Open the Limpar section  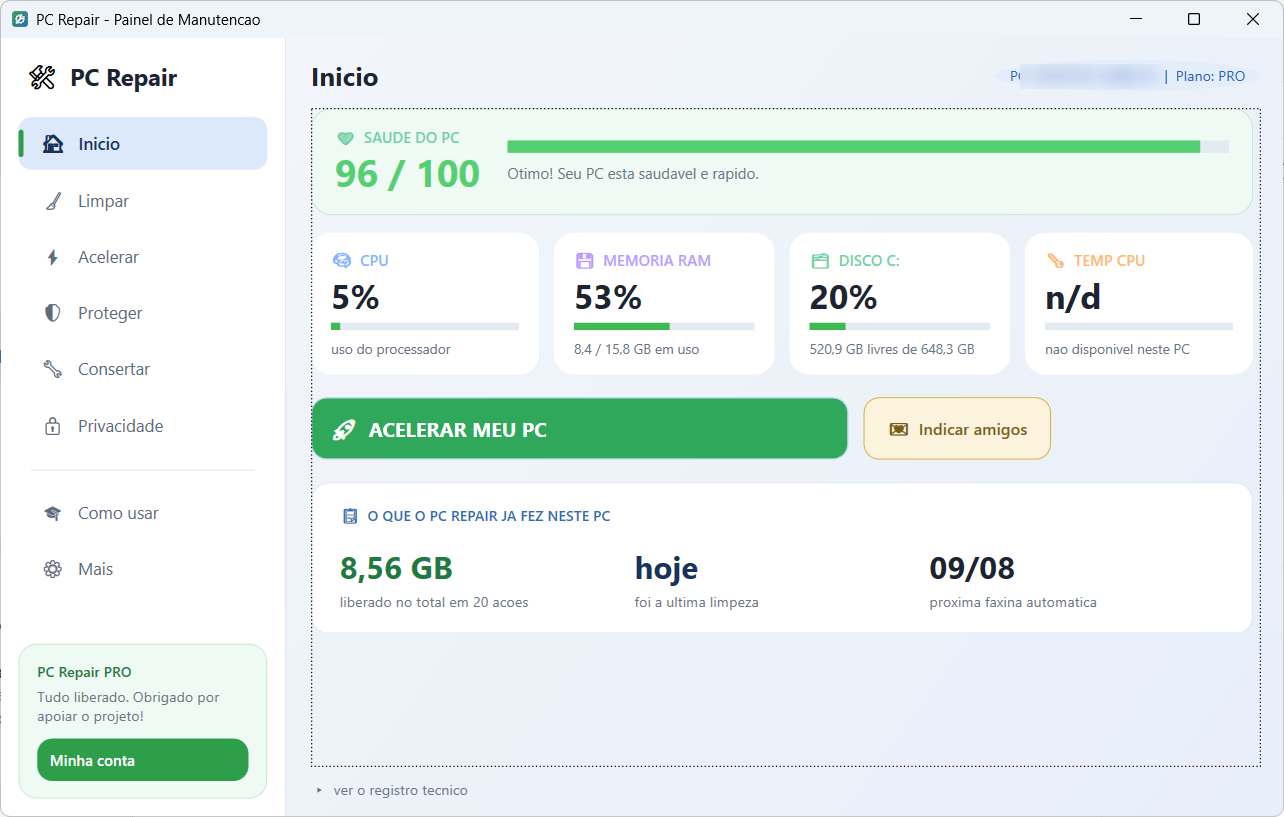tap(143, 201)
